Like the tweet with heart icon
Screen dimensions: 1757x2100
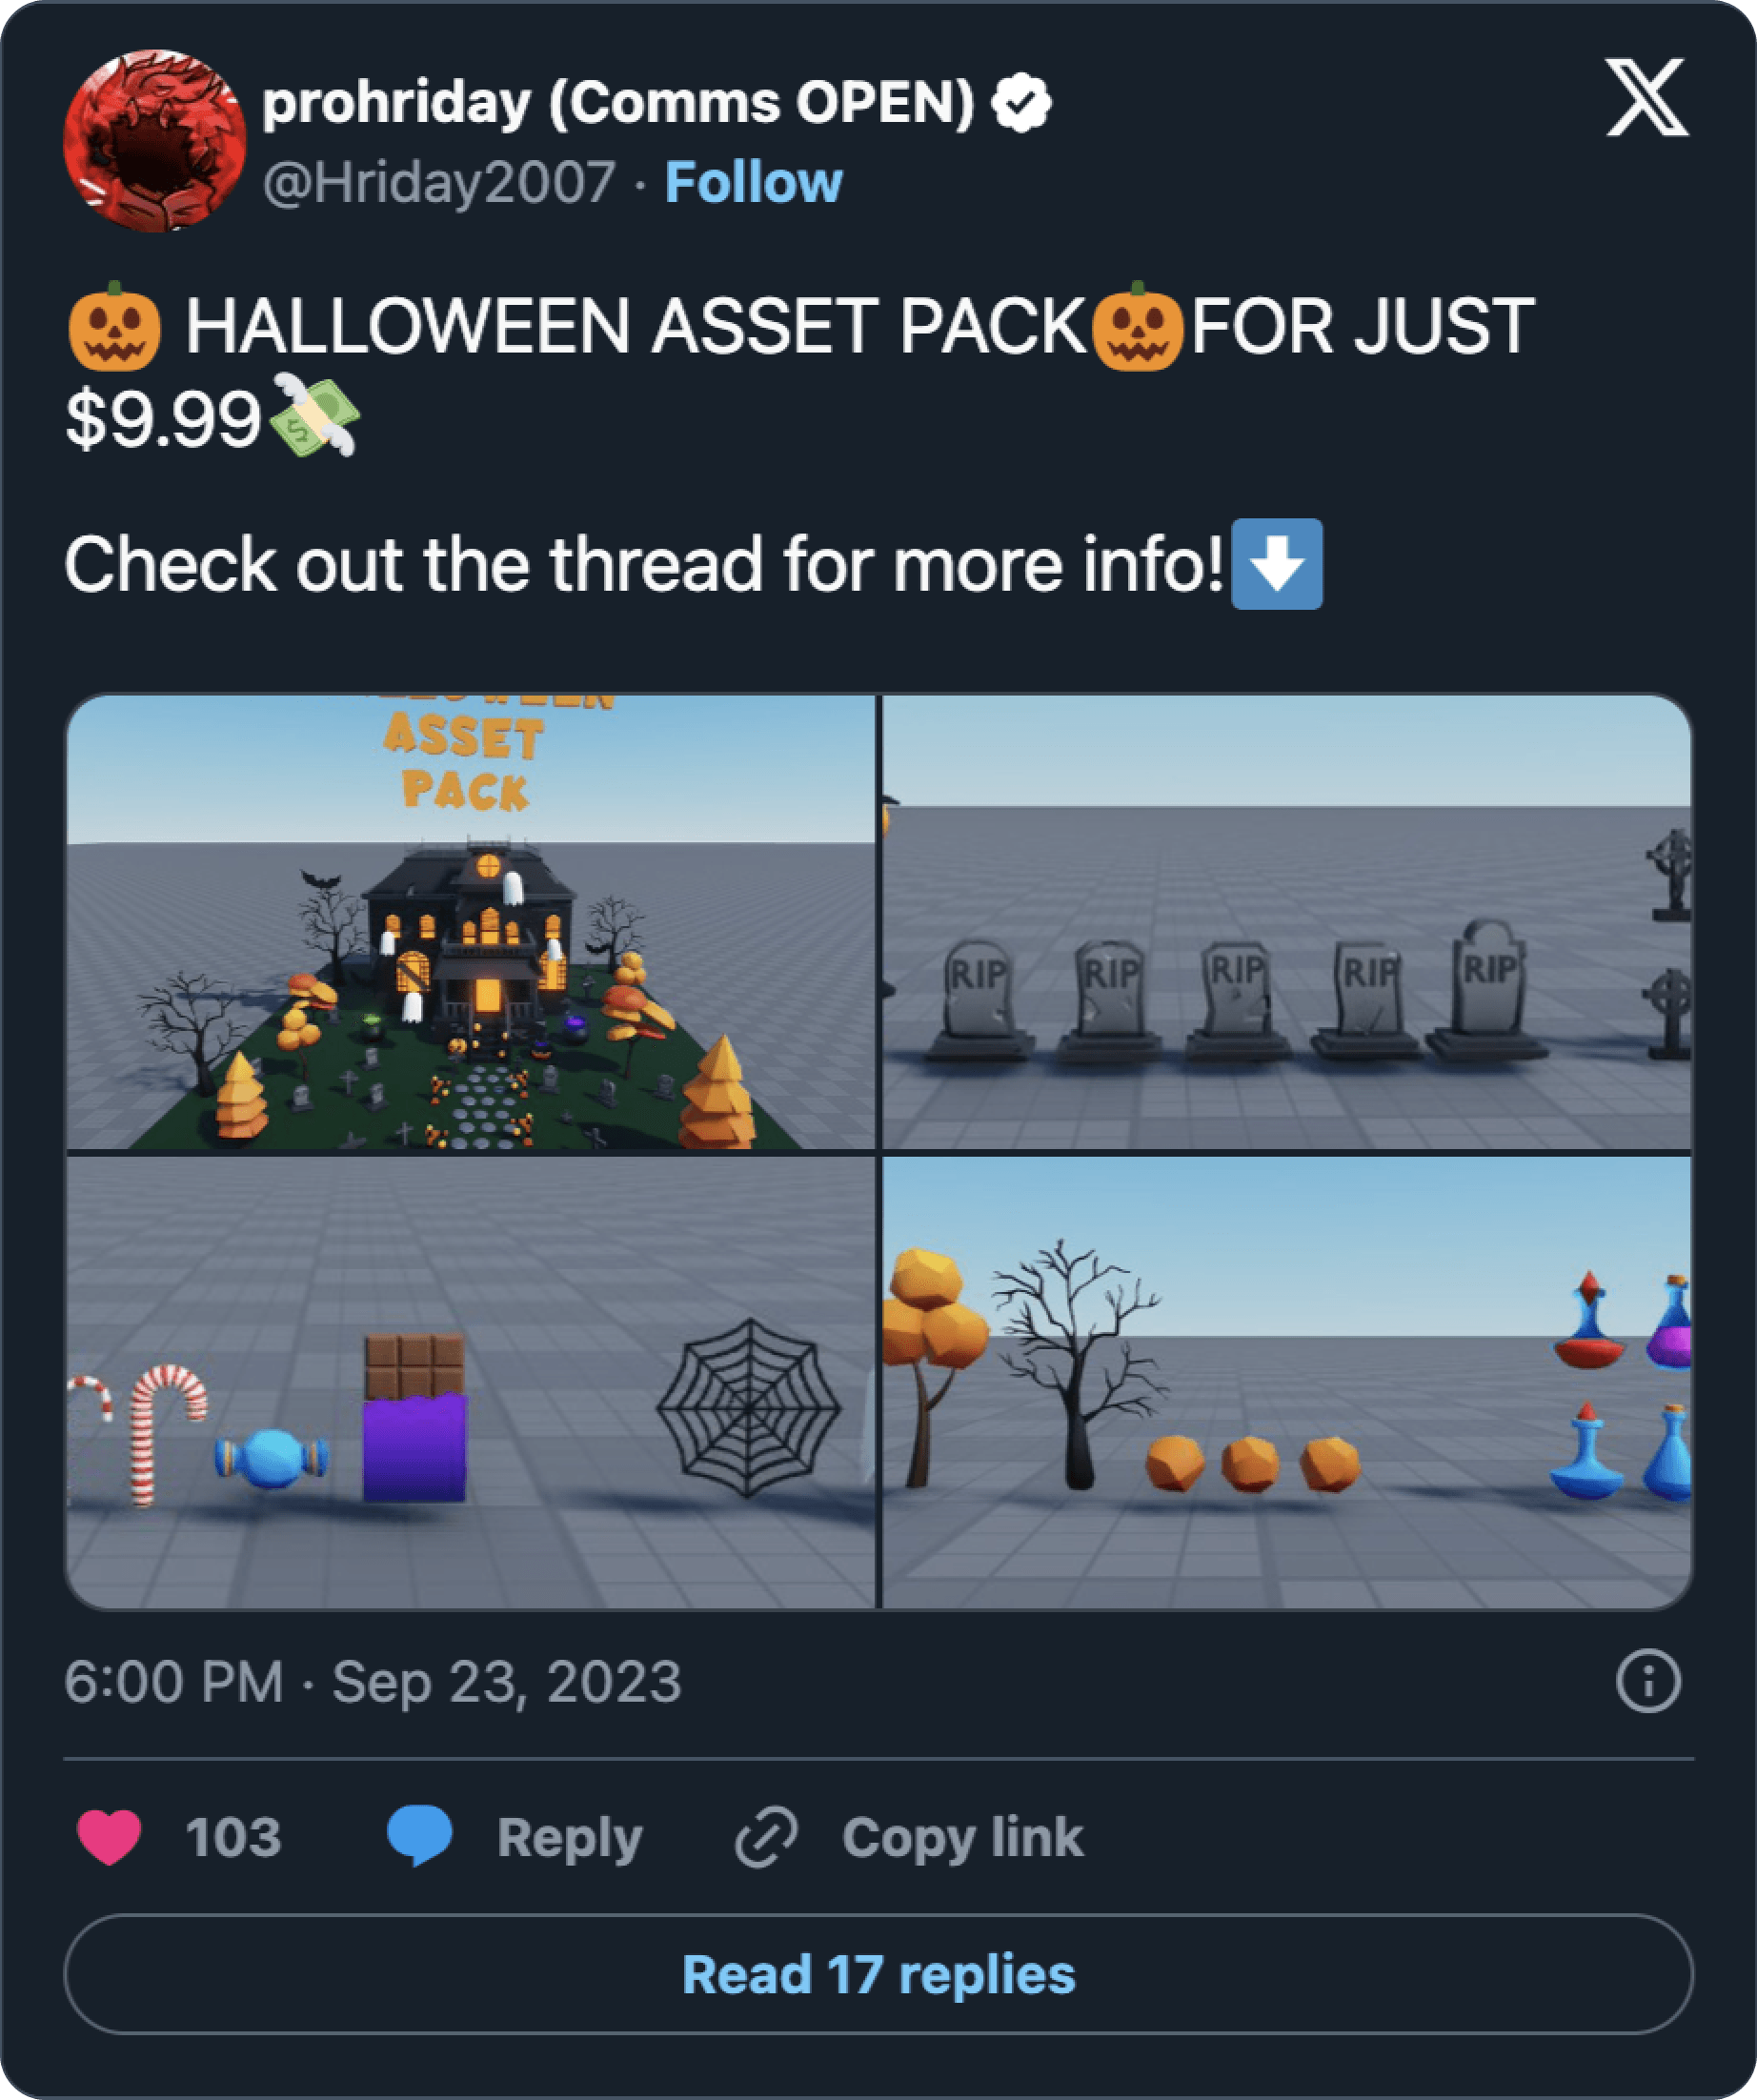tap(109, 1837)
